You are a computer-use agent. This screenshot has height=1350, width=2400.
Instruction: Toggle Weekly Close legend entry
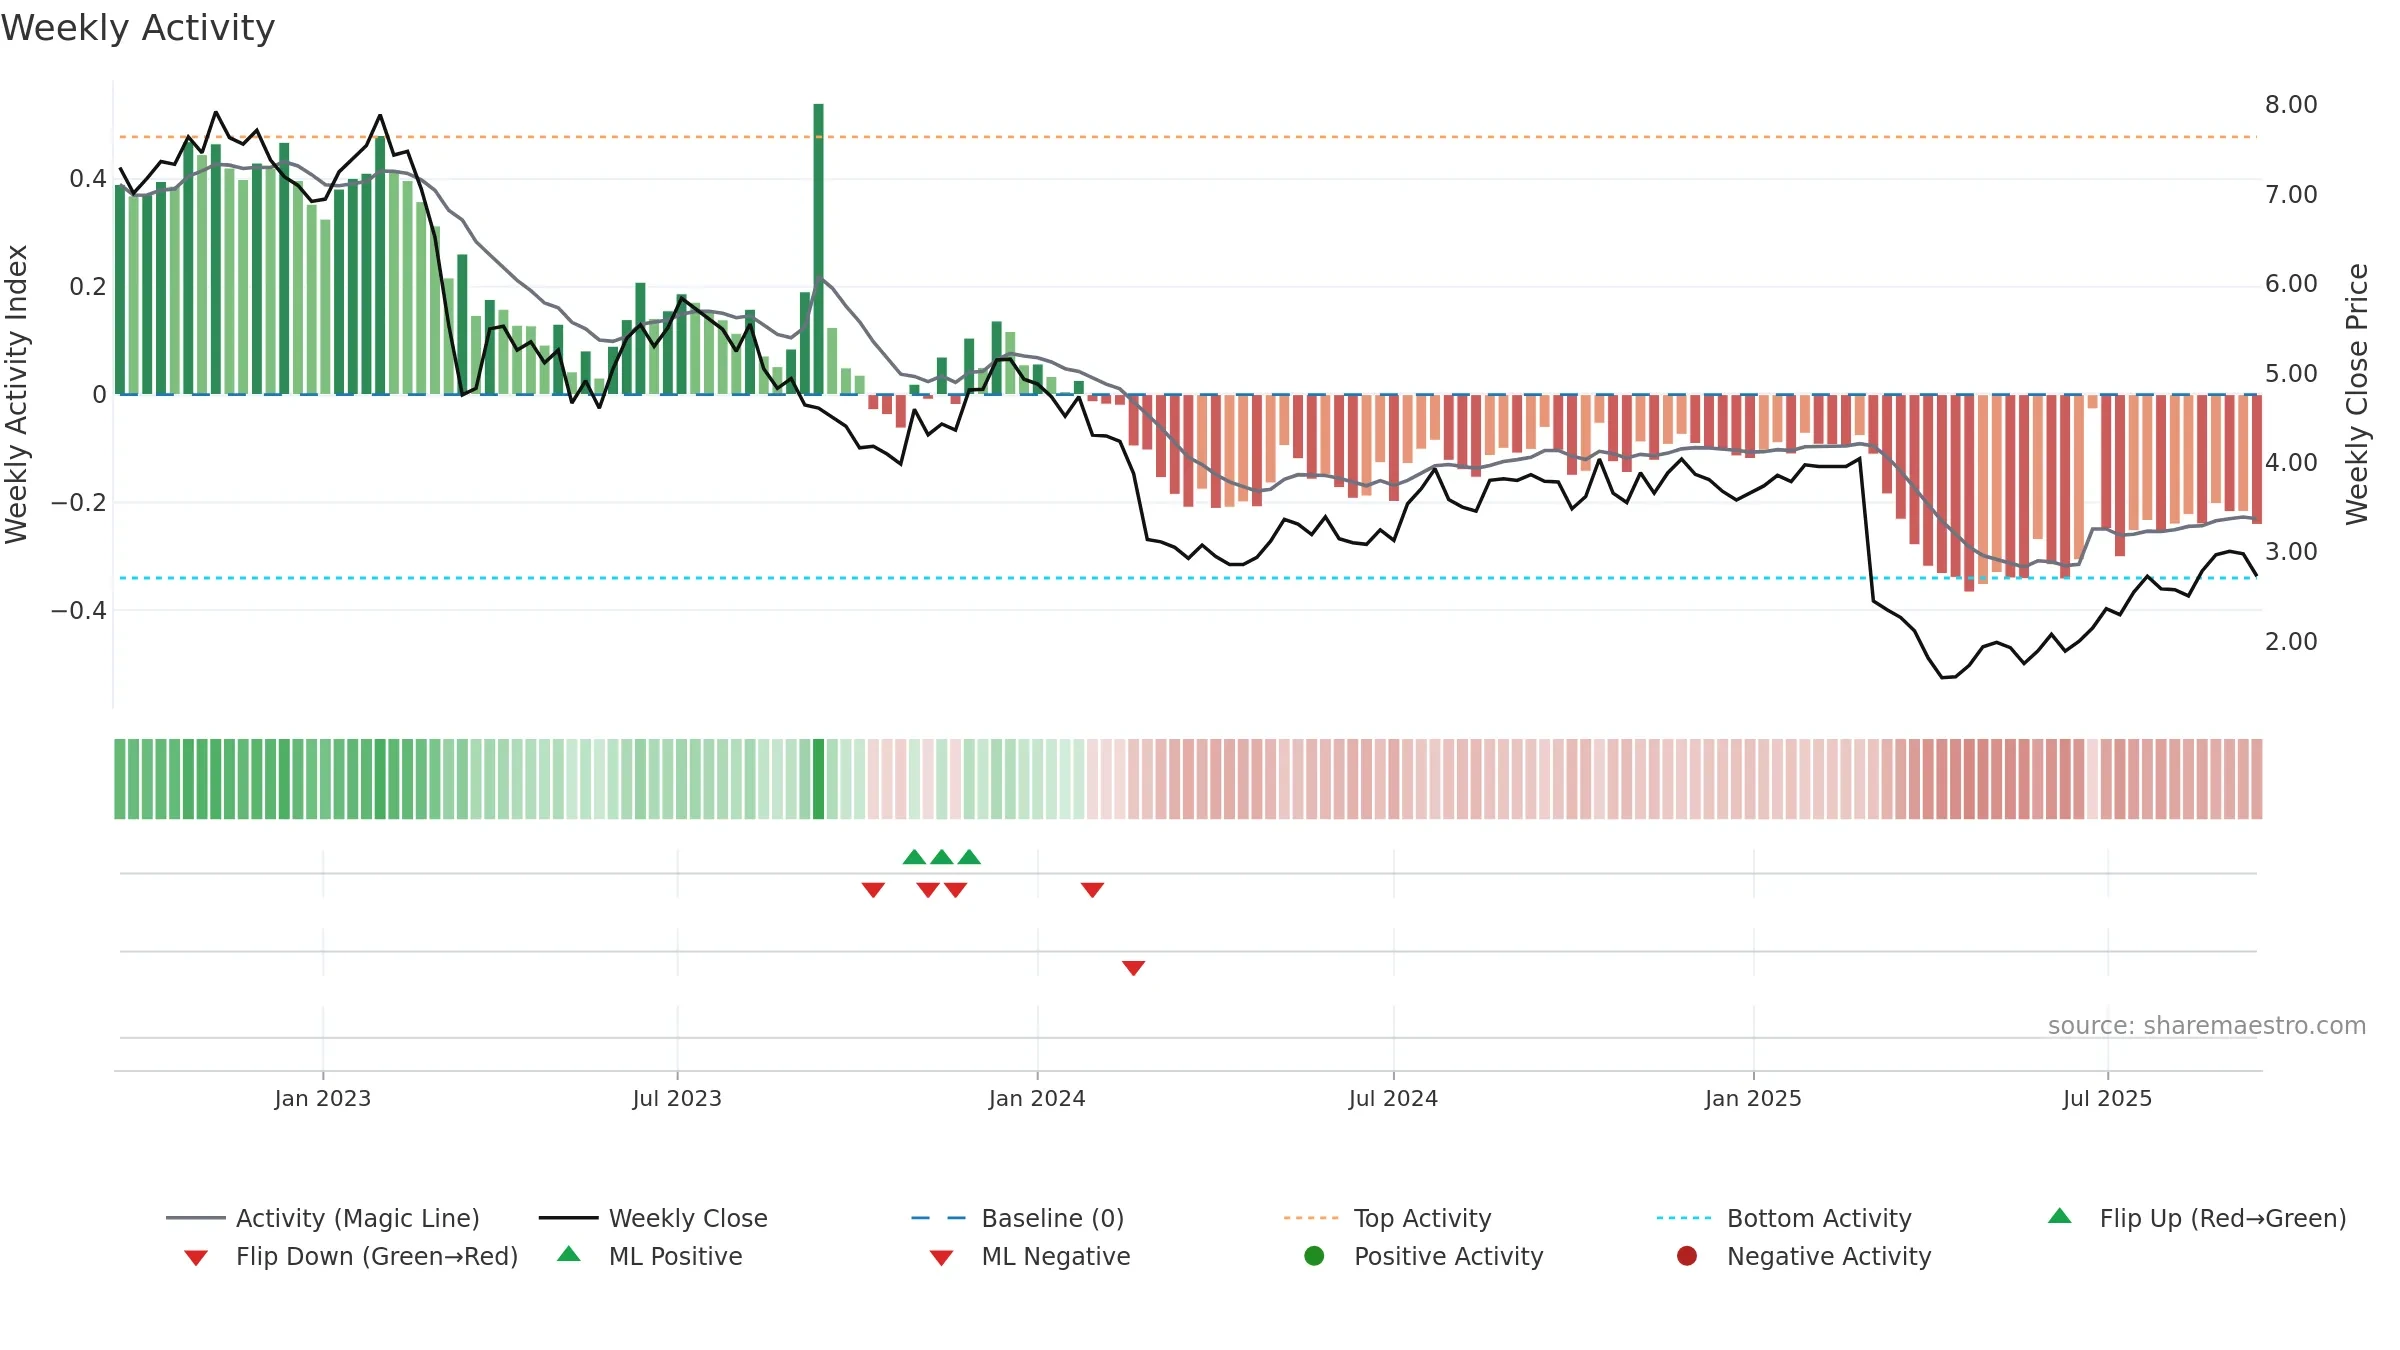coord(653,1218)
